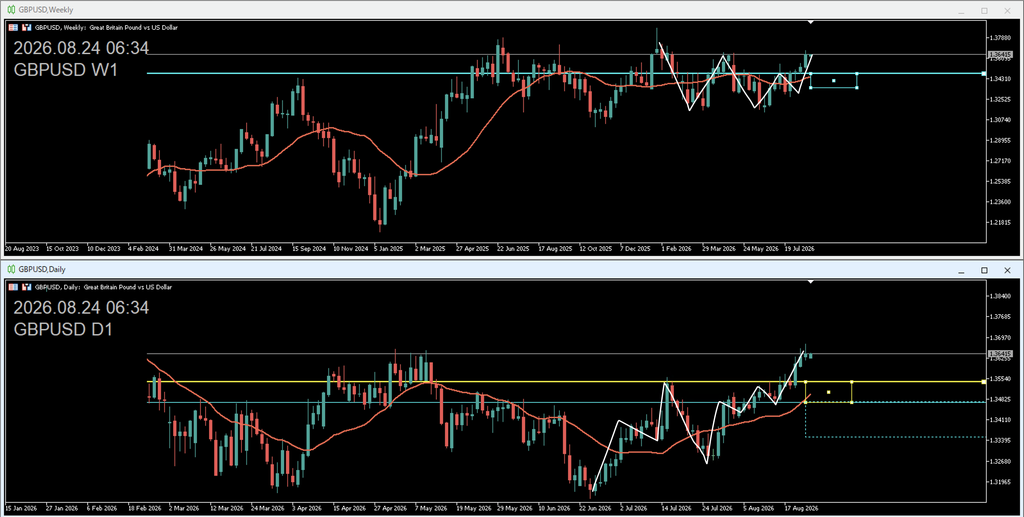This screenshot has height=517, width=1024.
Task: Click the 1.34110 price level on Daily scale
Action: point(1002,420)
